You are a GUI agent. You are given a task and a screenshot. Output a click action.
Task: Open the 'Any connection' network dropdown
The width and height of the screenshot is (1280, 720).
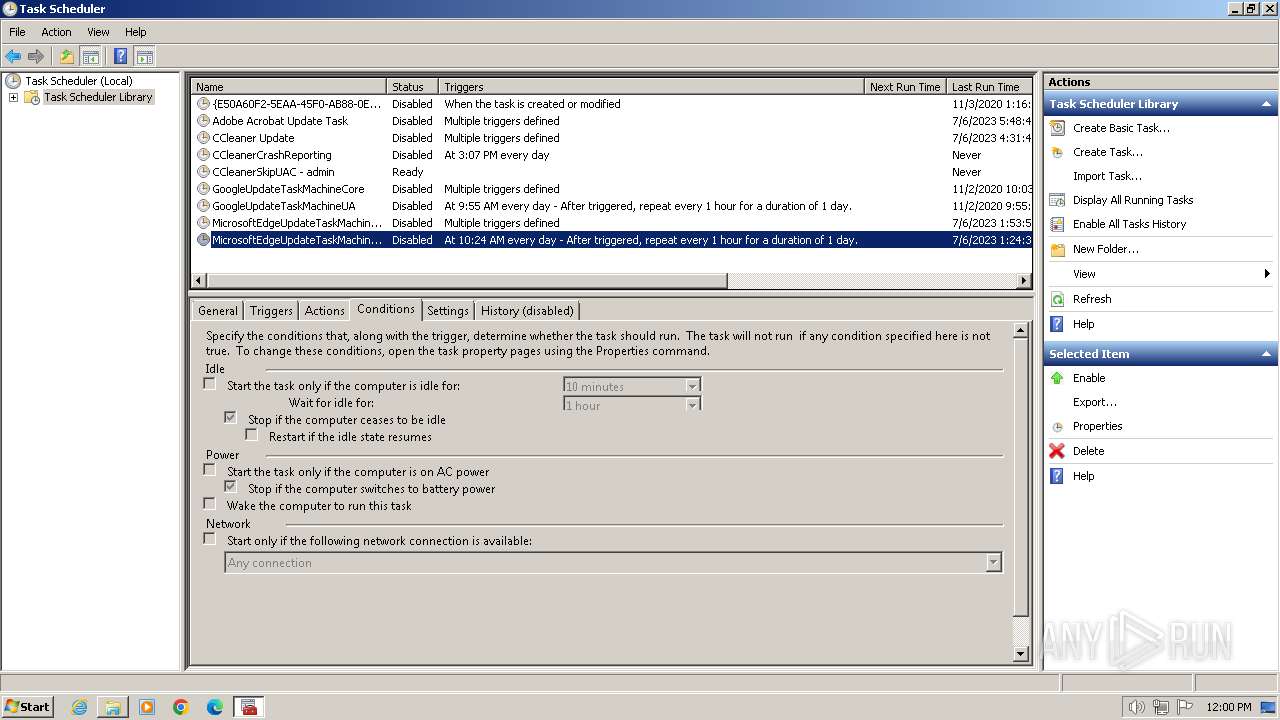993,563
